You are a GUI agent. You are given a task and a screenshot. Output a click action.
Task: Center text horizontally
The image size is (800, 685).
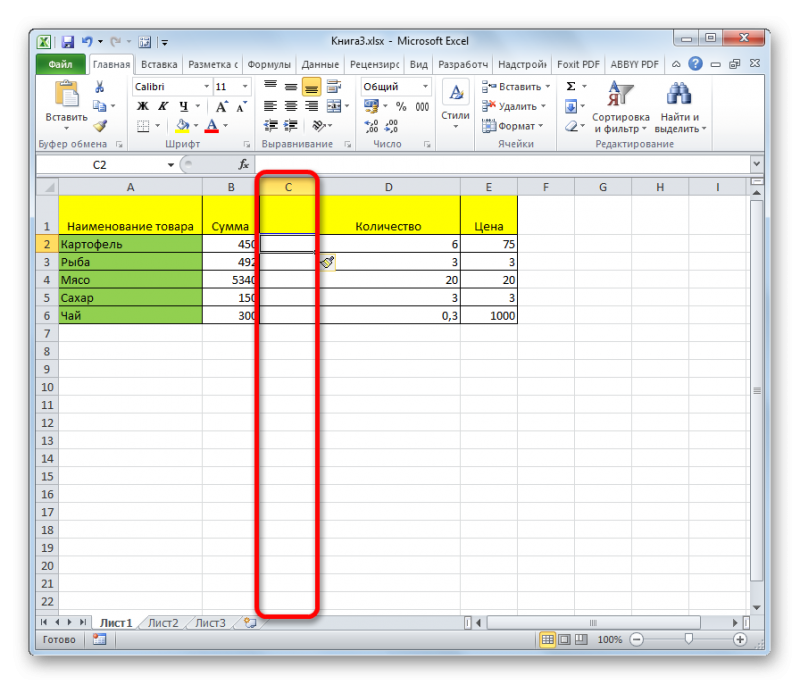291,106
